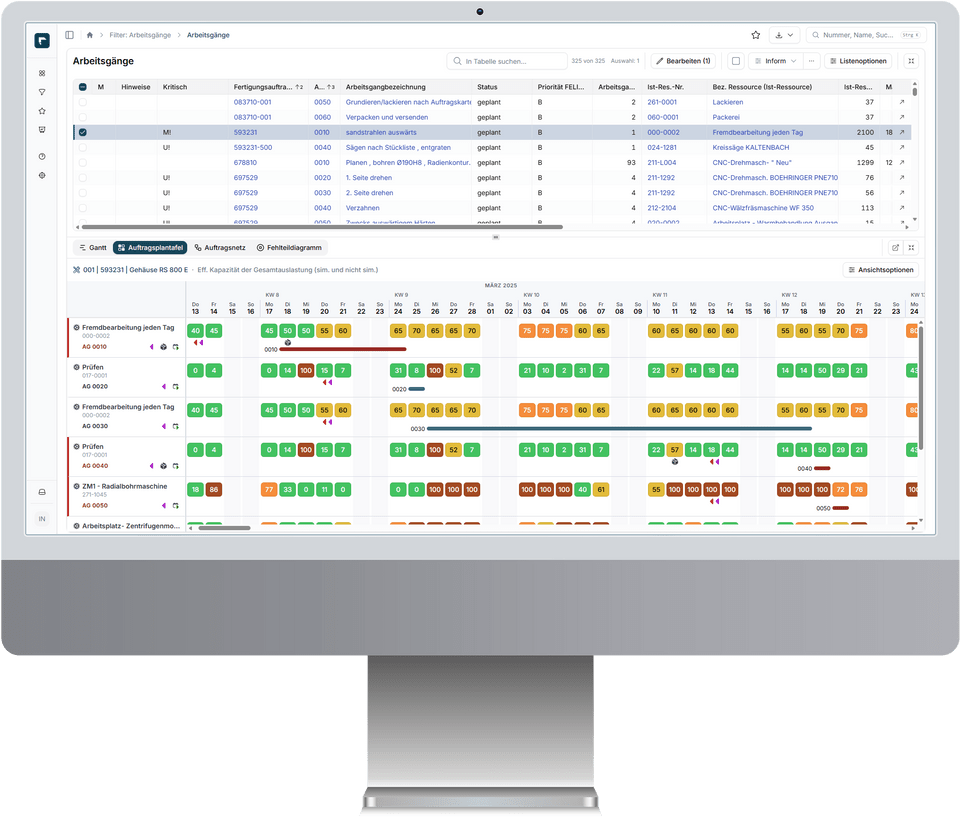
Task: Click the calendar icon in AG 0050 row
Action: 176,506
